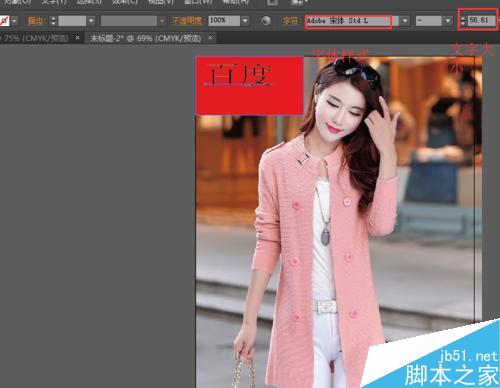Click the Recolor Artwork globe icon

(266, 21)
